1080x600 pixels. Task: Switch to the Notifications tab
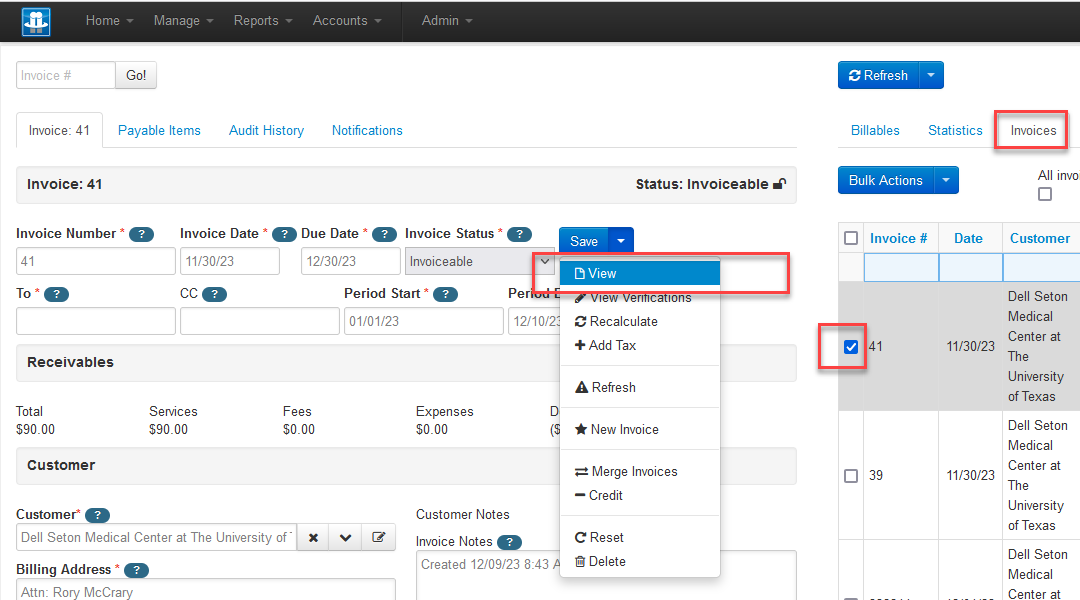(x=367, y=130)
